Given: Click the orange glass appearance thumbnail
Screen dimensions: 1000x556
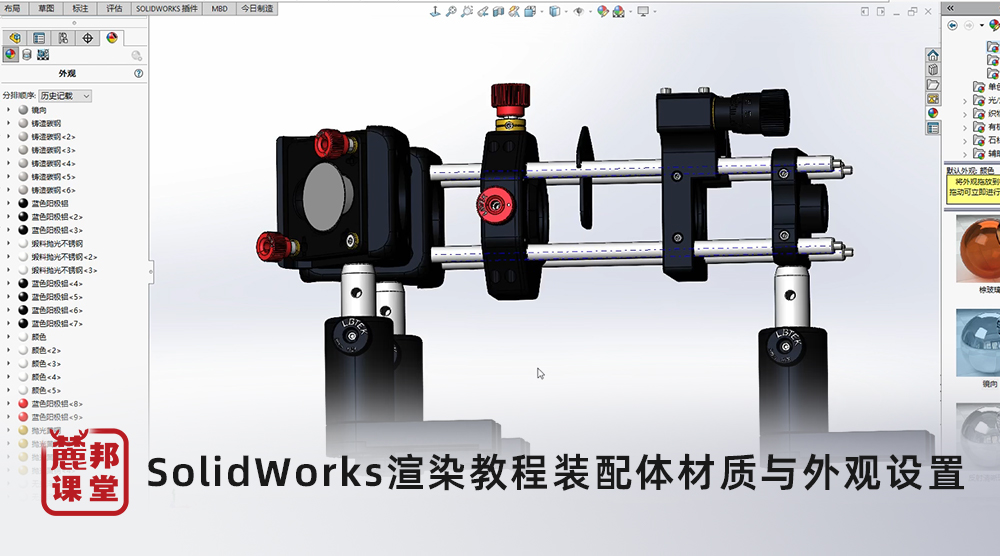Looking at the screenshot, I should tap(978, 249).
